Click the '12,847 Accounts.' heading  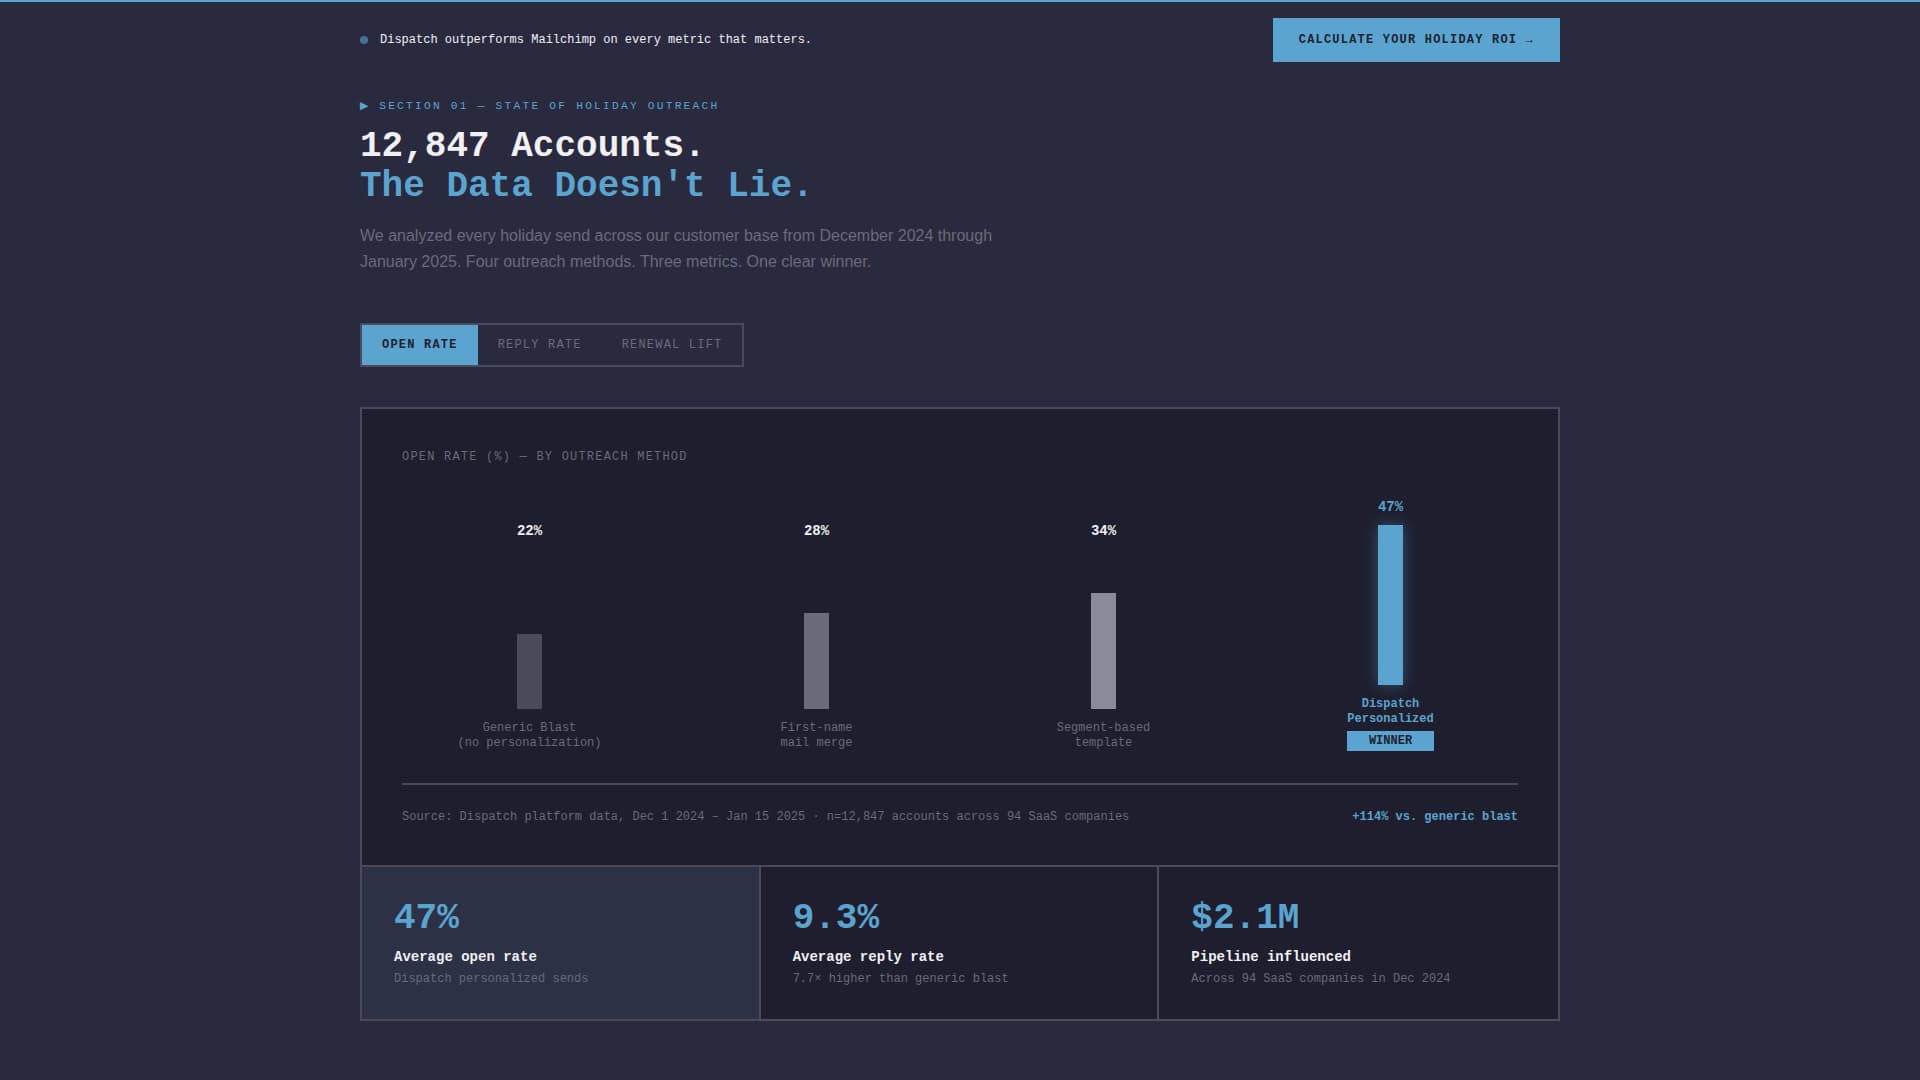coord(532,145)
